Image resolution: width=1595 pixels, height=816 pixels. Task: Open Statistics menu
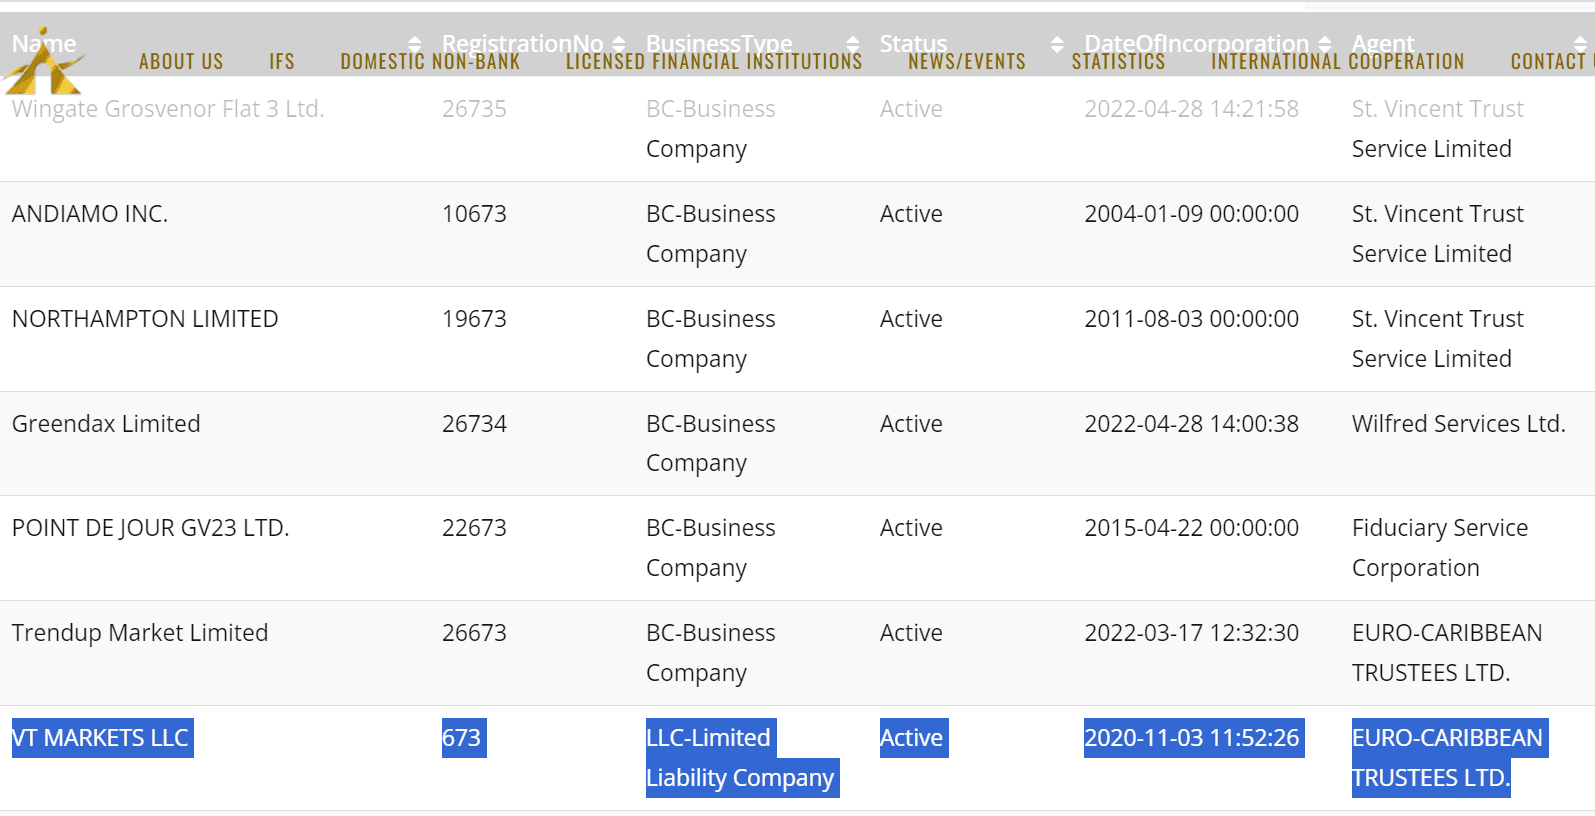click(x=1118, y=62)
